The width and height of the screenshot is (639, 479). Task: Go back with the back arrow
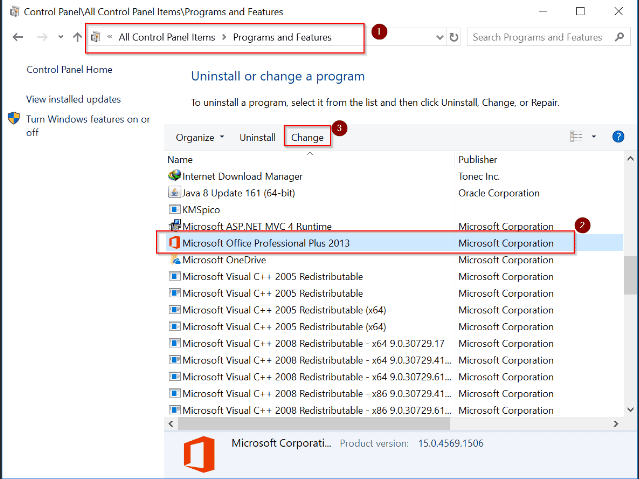(18, 37)
